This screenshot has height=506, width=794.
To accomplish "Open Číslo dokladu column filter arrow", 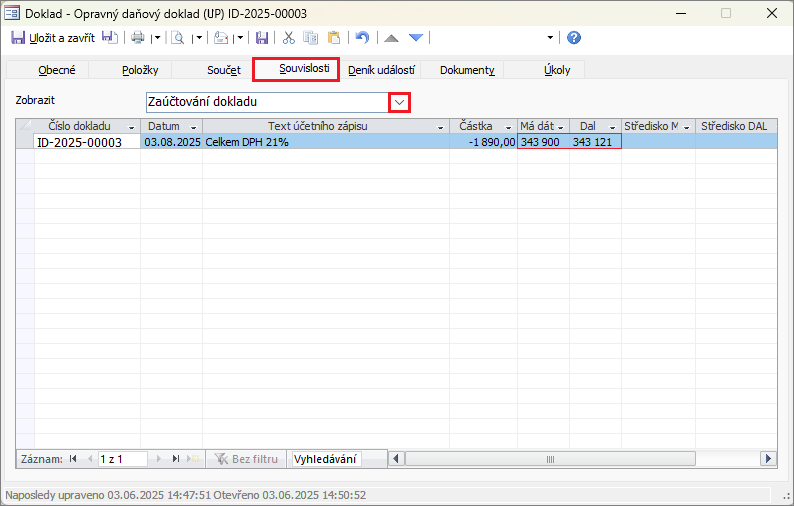I will pyautogui.click(x=132, y=127).
